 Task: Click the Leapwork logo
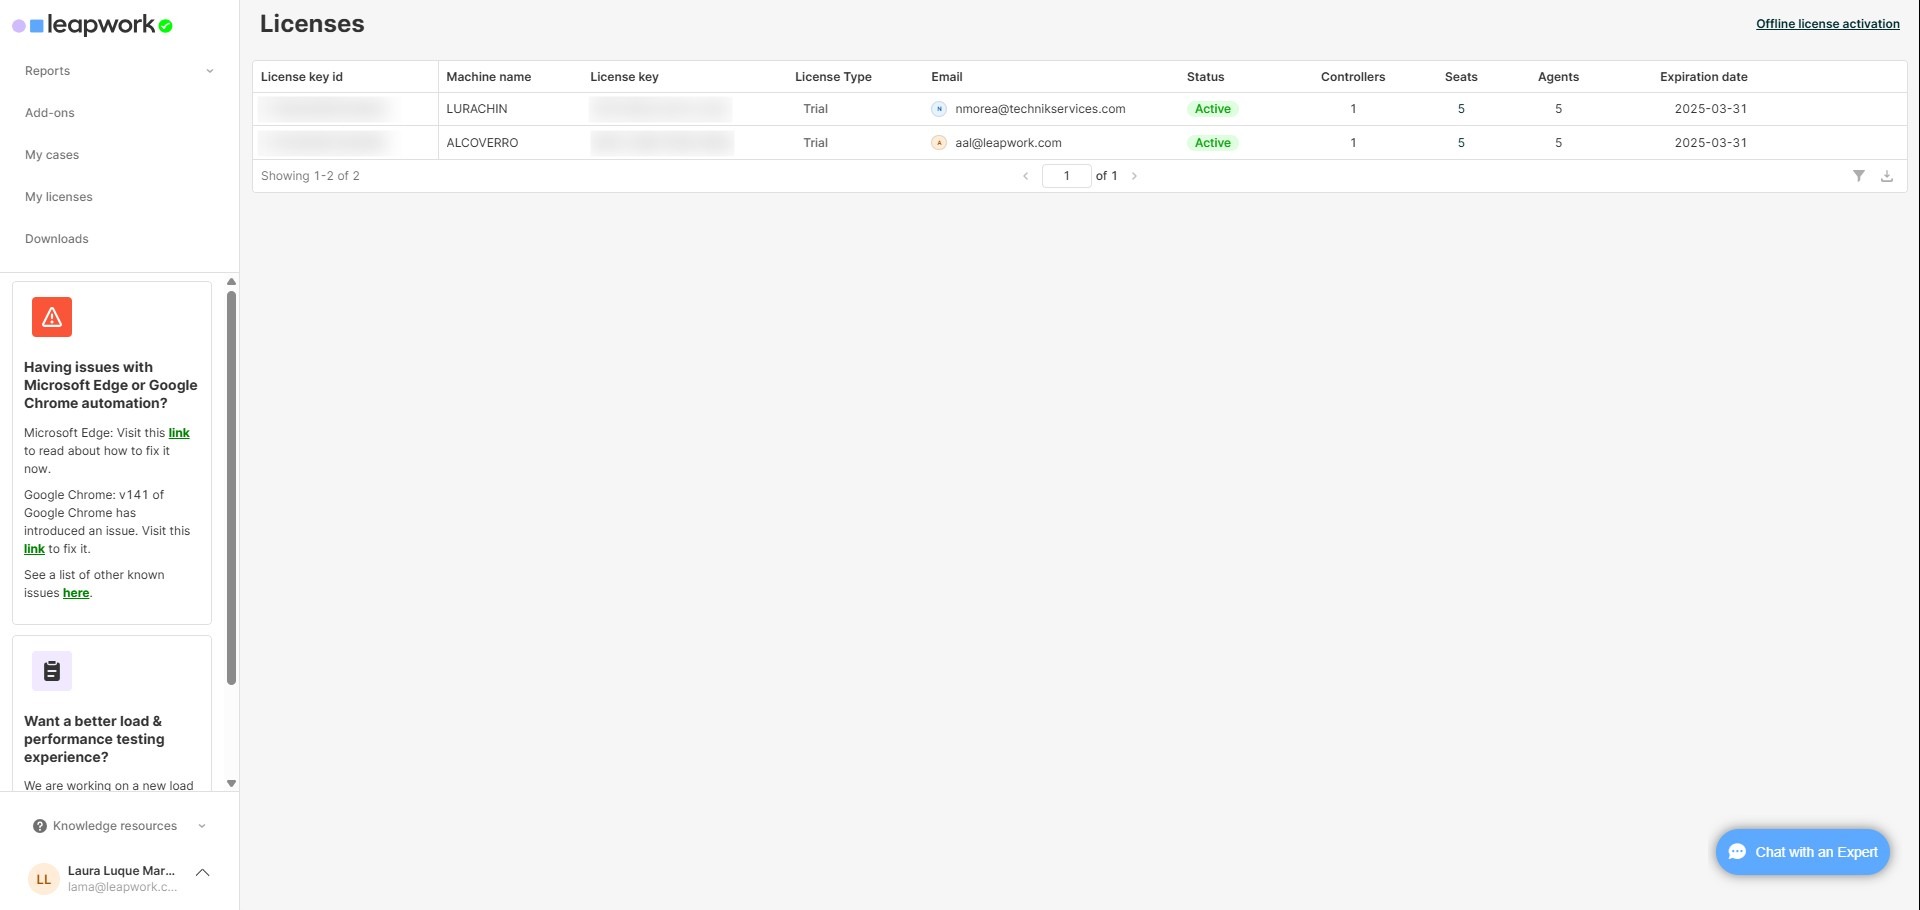(x=92, y=24)
